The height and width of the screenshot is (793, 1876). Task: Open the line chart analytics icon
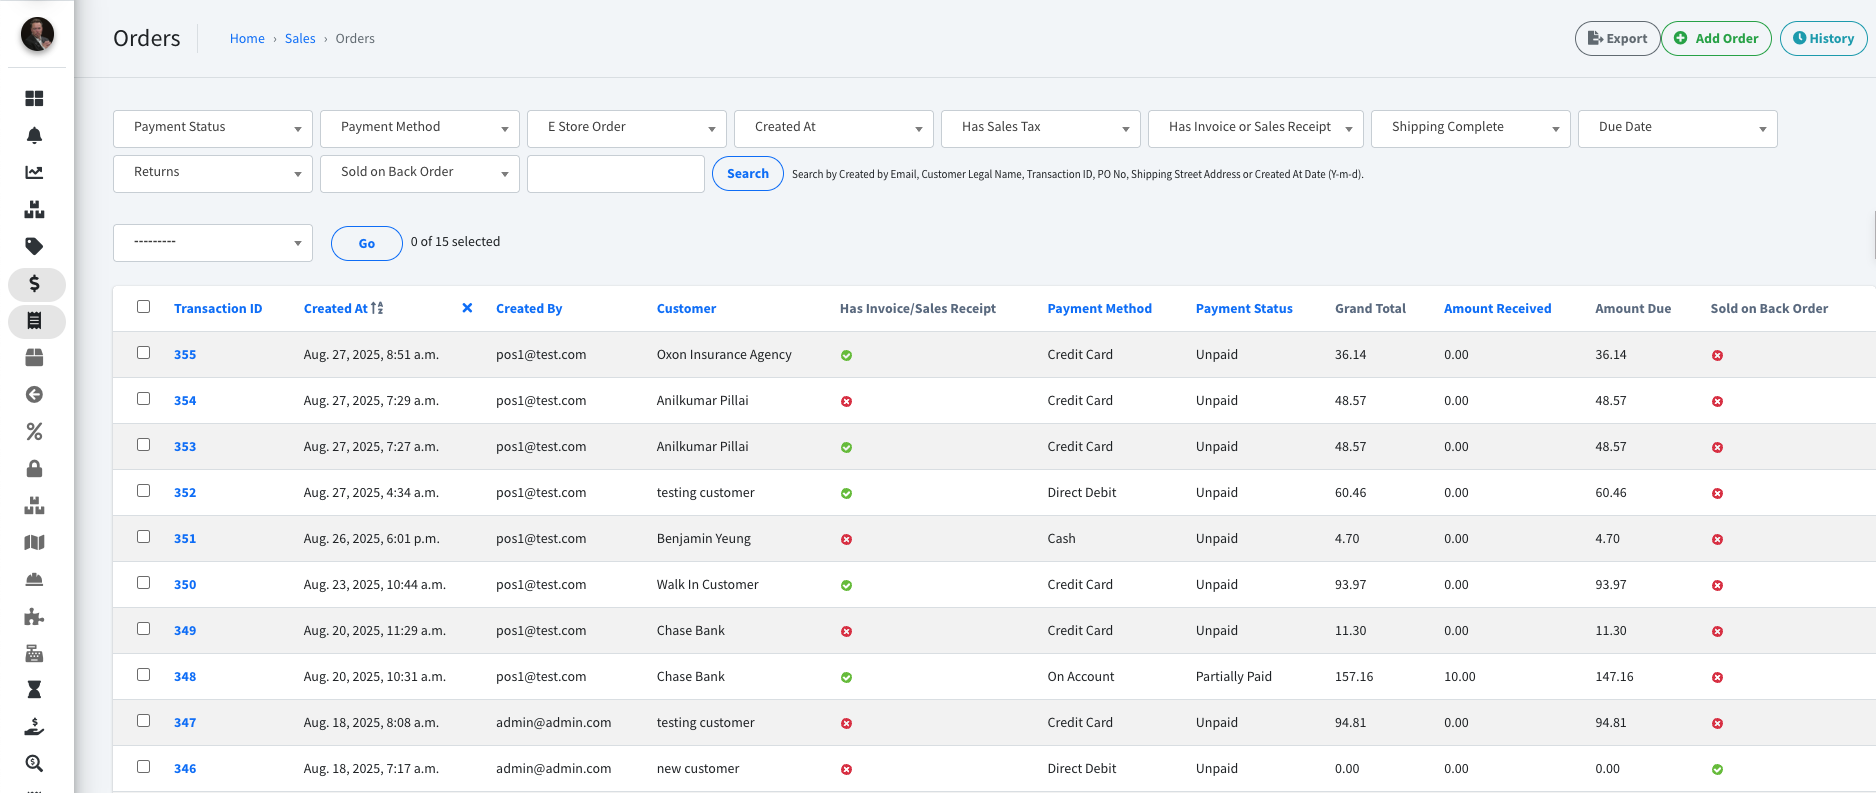point(34,172)
